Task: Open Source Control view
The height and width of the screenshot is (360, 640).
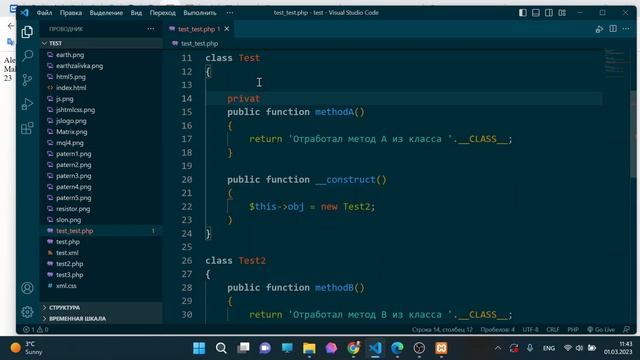Action: tap(27, 80)
